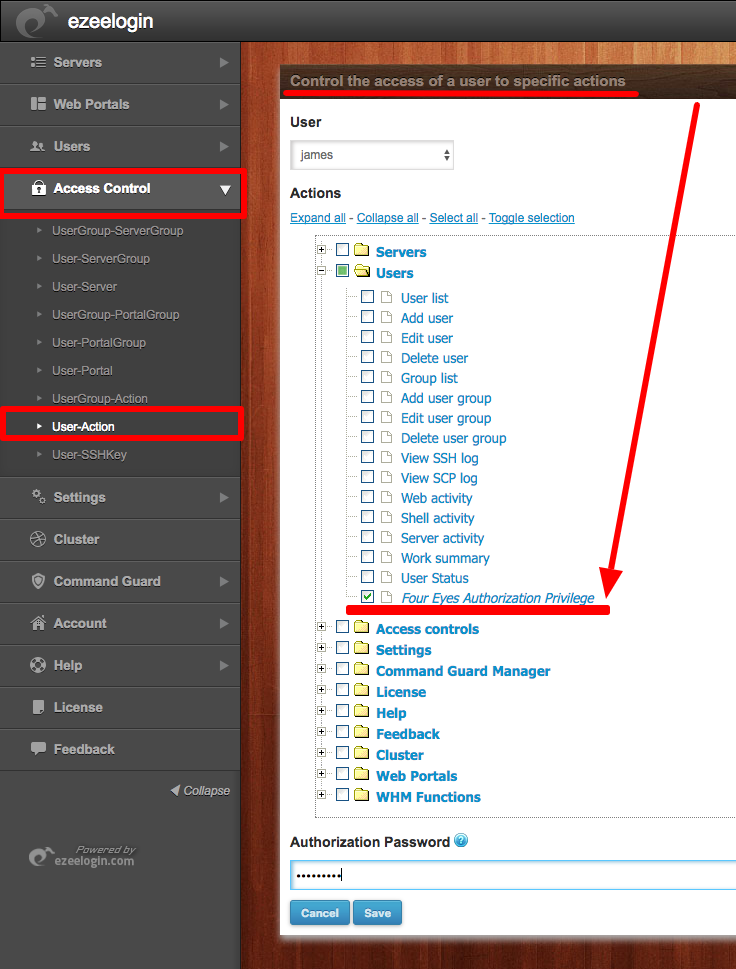Click the file icon beside Four Eyes Authorization Privilege
Image resolution: width=736 pixels, height=969 pixels.
tap(387, 597)
